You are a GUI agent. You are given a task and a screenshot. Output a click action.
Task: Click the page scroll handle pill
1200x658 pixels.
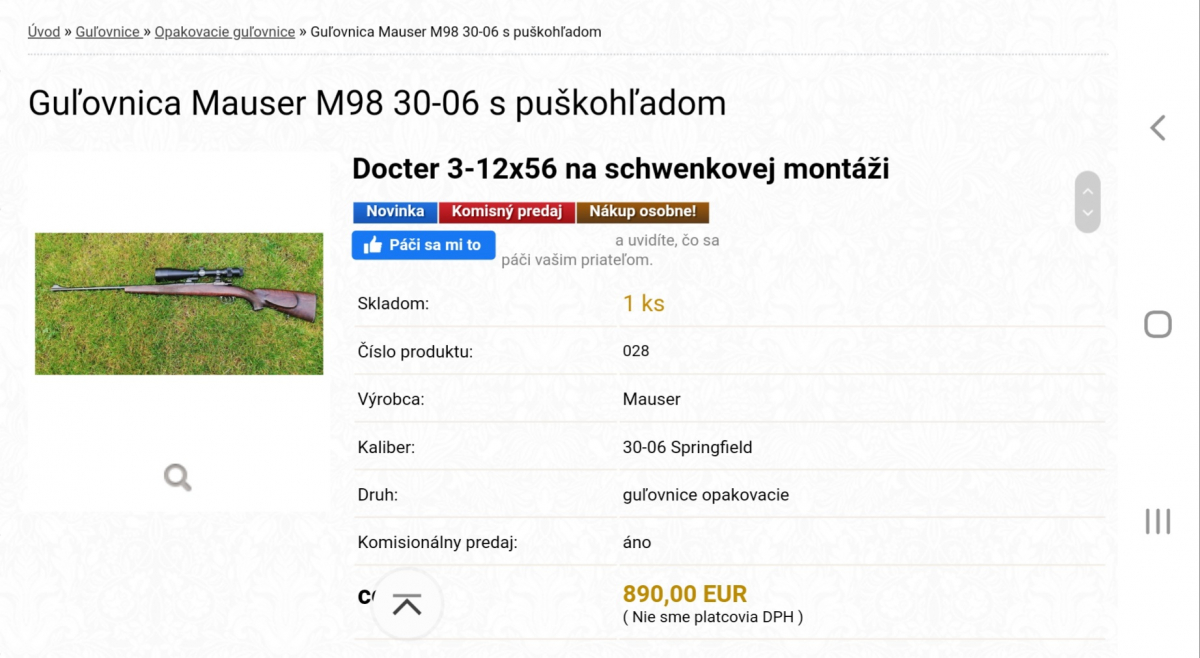pyautogui.click(x=1088, y=202)
